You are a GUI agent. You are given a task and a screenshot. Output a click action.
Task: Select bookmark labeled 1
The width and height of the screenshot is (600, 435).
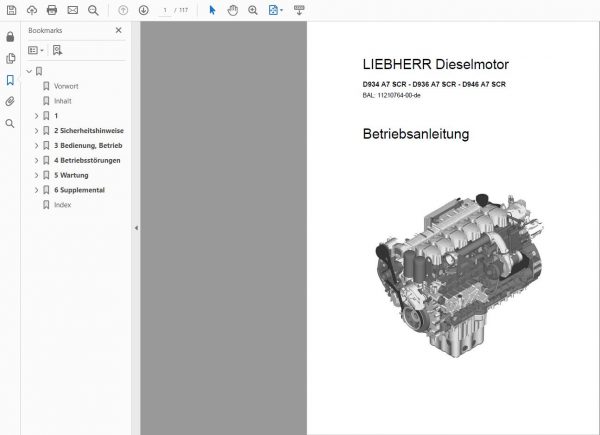[x=56, y=116]
